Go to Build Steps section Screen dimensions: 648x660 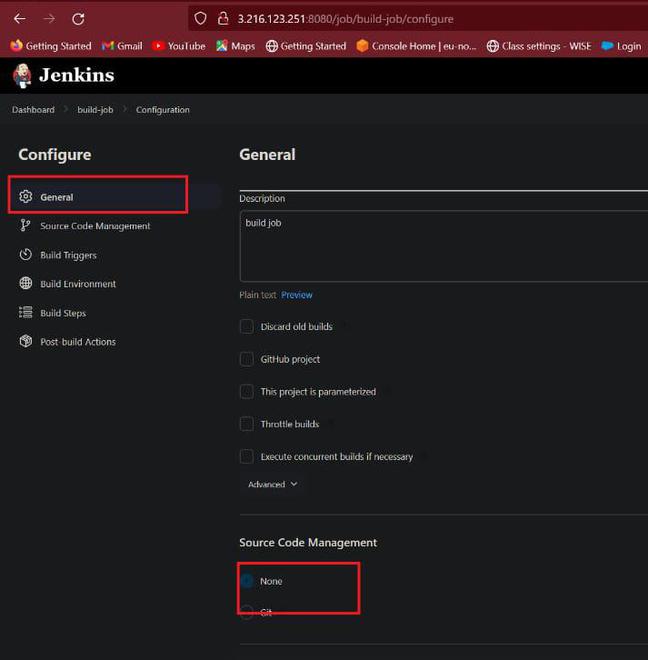pyautogui.click(x=63, y=313)
